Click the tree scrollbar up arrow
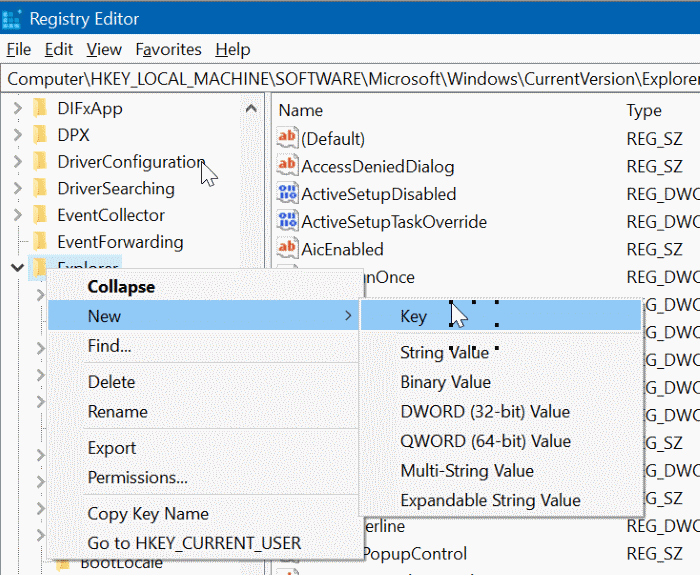700x575 pixels. [251, 108]
